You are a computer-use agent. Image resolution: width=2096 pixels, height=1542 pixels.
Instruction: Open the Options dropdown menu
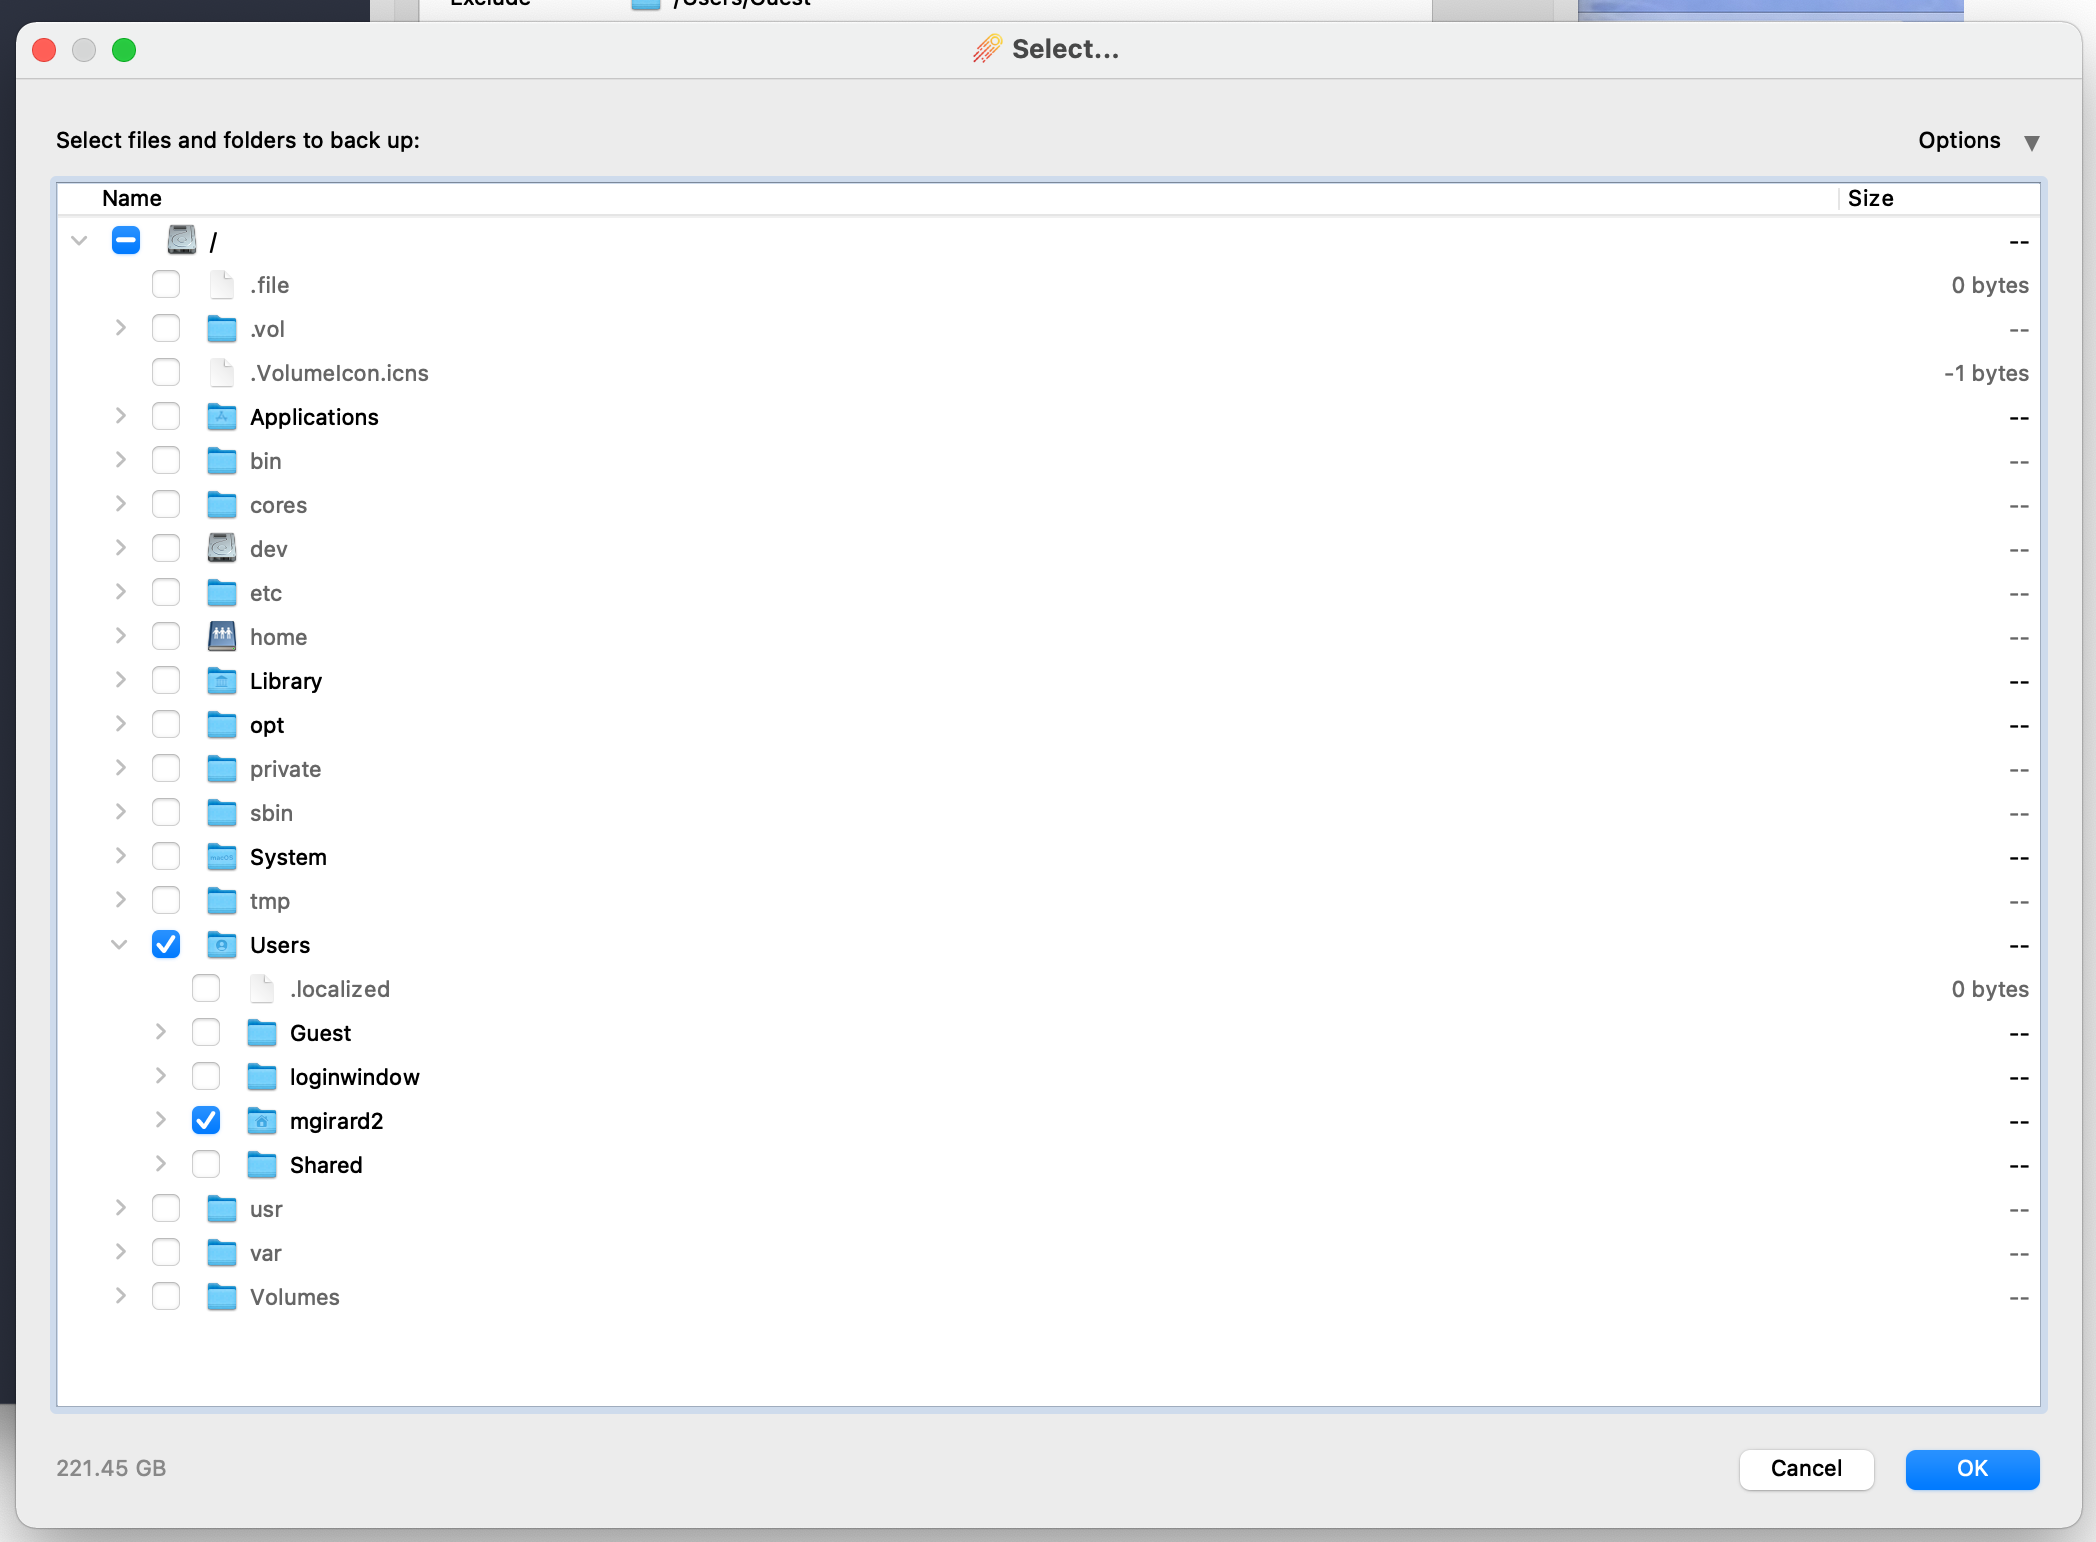click(x=1977, y=141)
